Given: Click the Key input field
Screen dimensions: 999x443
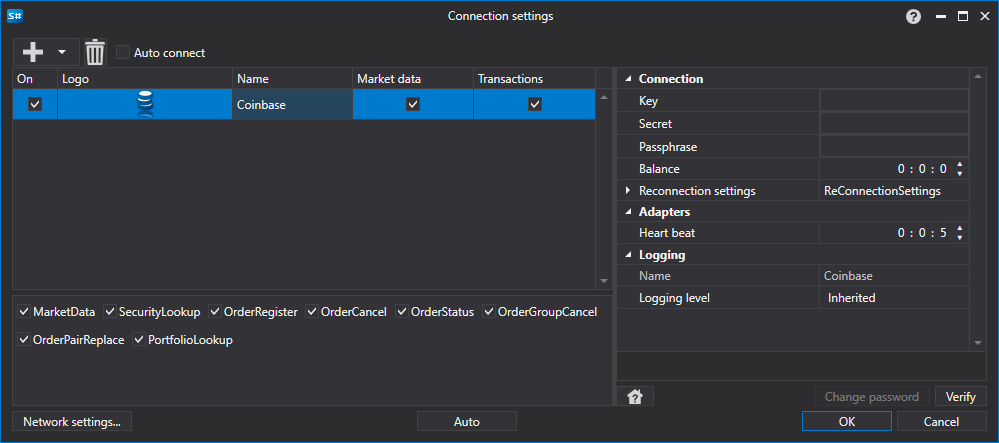Looking at the screenshot, I should 894,101.
